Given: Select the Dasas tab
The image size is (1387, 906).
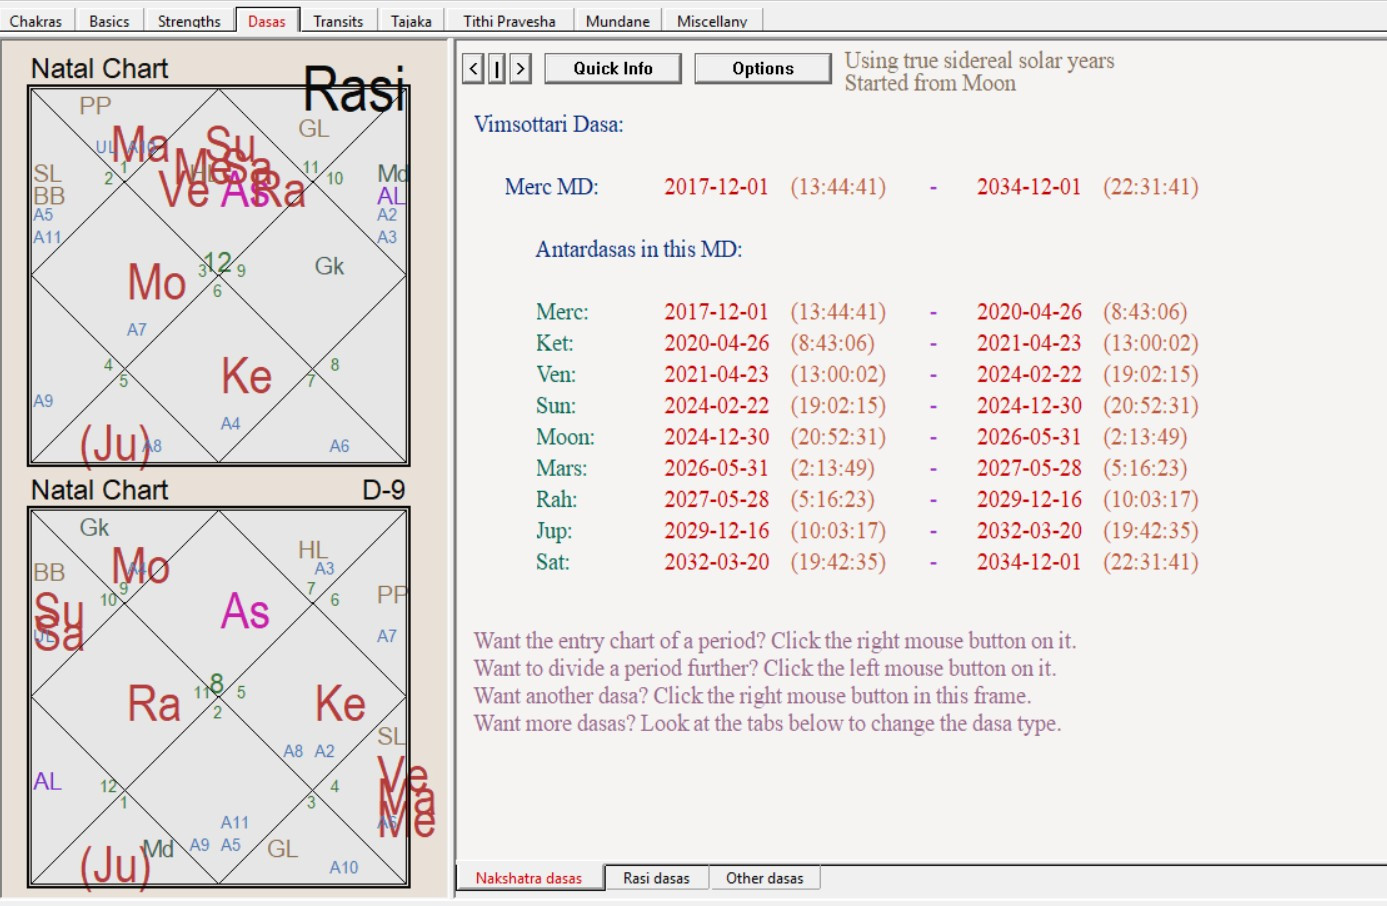Looking at the screenshot, I should (x=267, y=20).
